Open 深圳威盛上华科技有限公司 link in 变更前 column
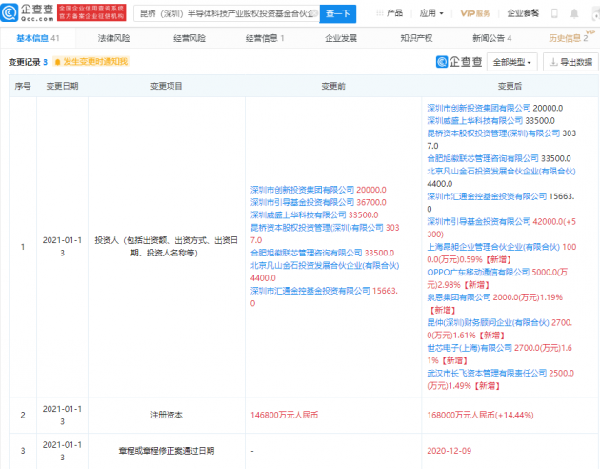The image size is (600, 469). 298,215
